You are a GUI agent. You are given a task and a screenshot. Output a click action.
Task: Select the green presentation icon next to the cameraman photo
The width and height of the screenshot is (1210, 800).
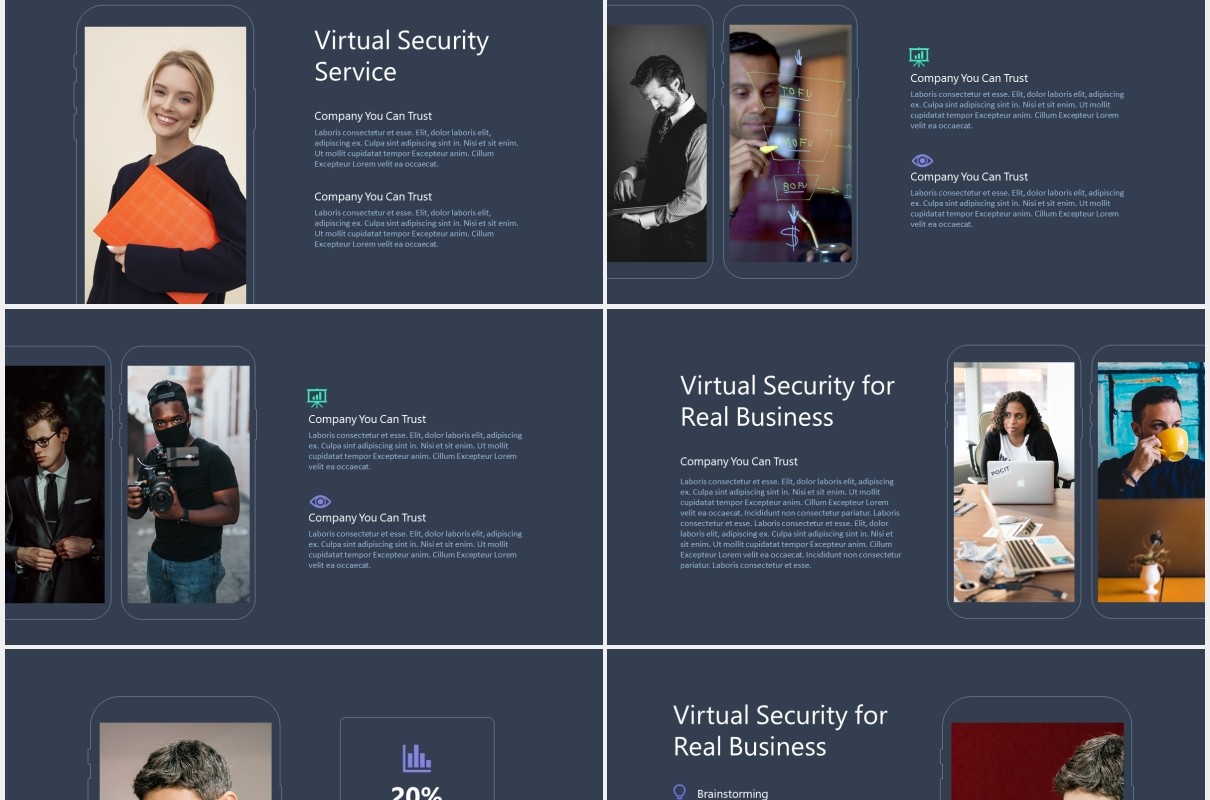tap(317, 398)
